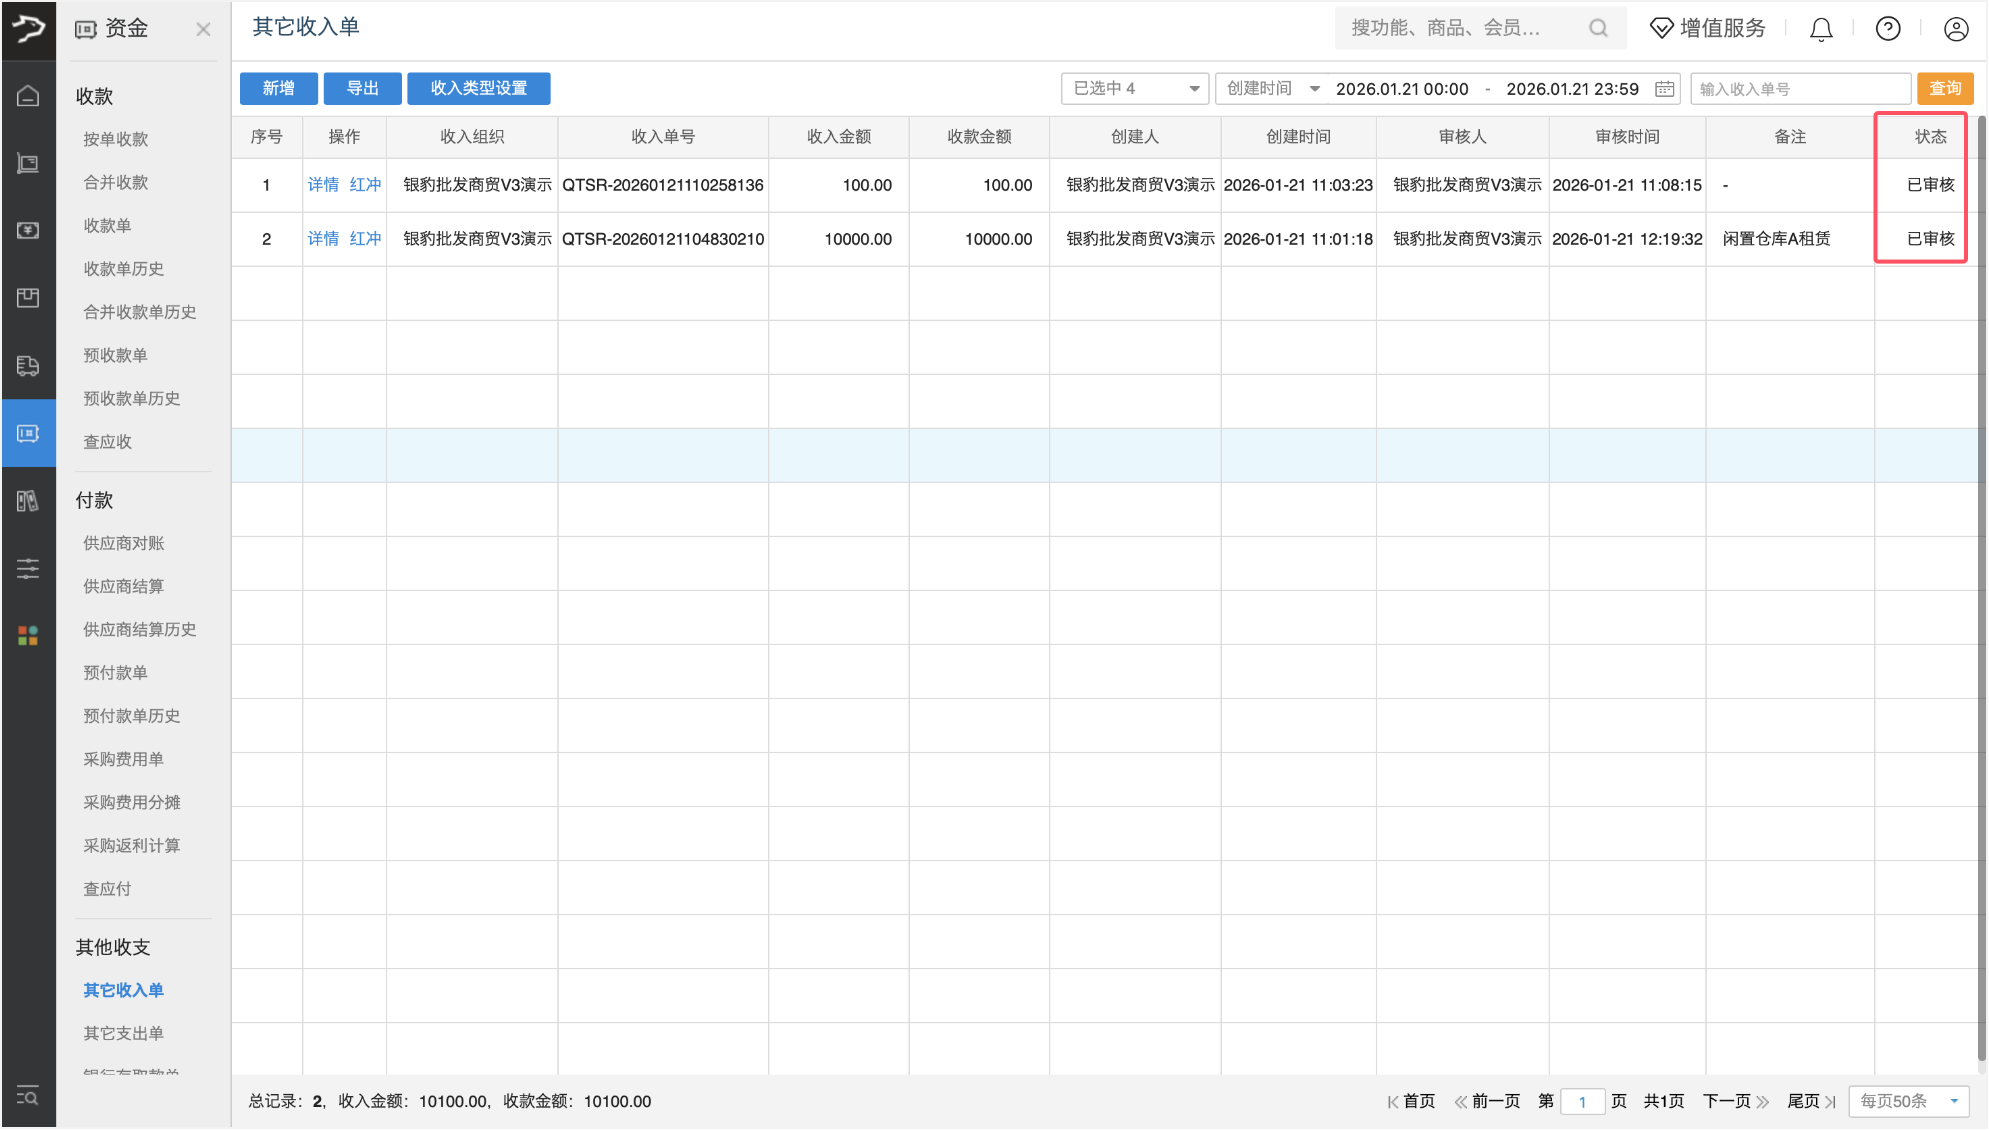This screenshot has width=1989, height=1130.
Task: Open the notification bell icon
Action: 1820,28
